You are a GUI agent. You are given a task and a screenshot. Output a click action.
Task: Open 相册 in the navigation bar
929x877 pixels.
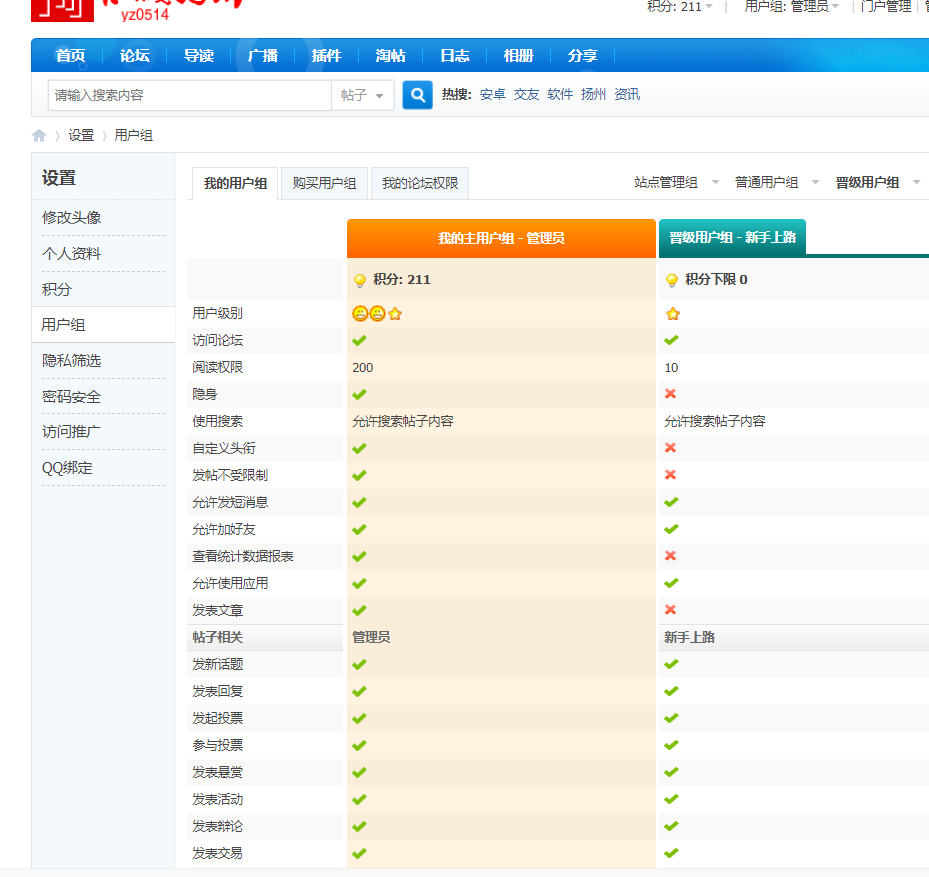[x=518, y=56]
